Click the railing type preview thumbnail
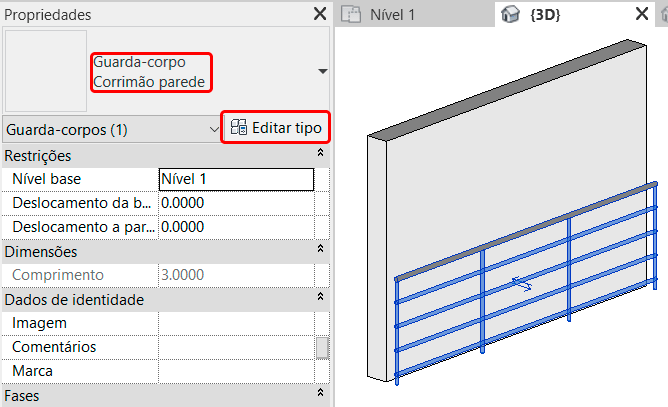 coord(45,71)
